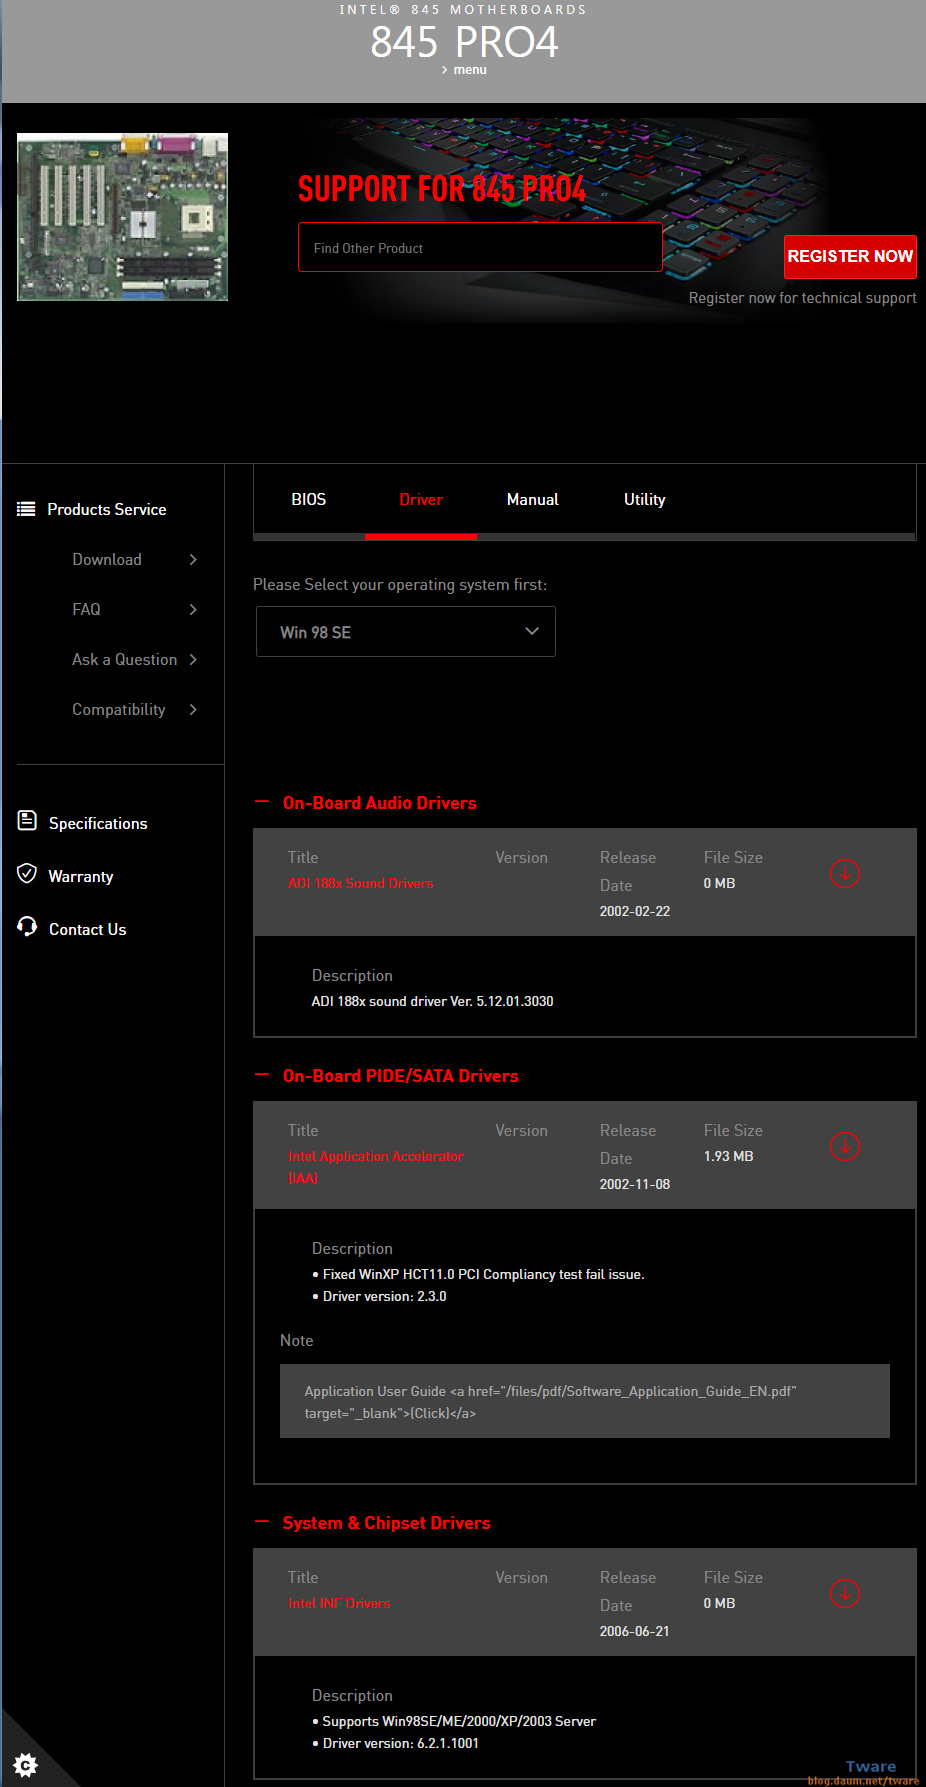
Task: Click the 1.93 MB file size
Action: [x=729, y=1156]
